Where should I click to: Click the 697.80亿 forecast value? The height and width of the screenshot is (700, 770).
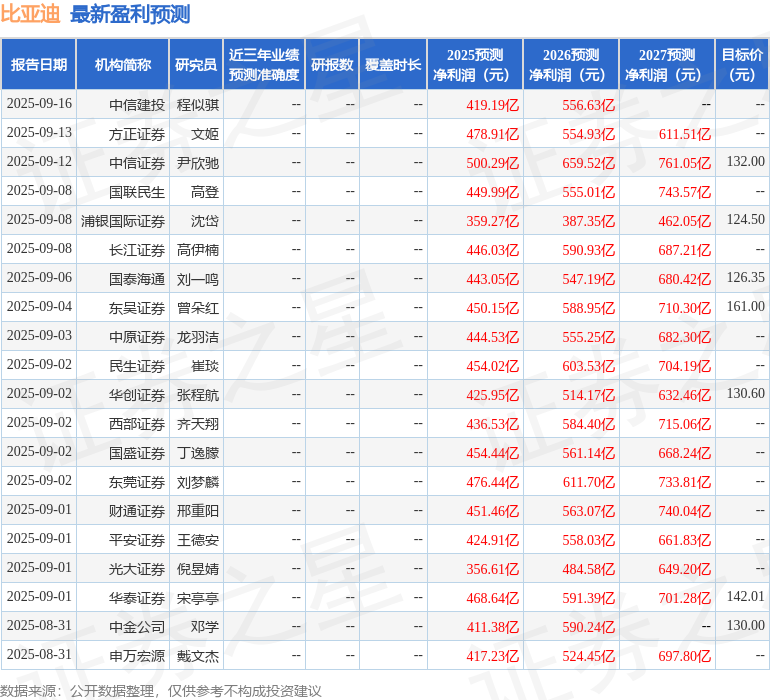[x=685, y=655]
